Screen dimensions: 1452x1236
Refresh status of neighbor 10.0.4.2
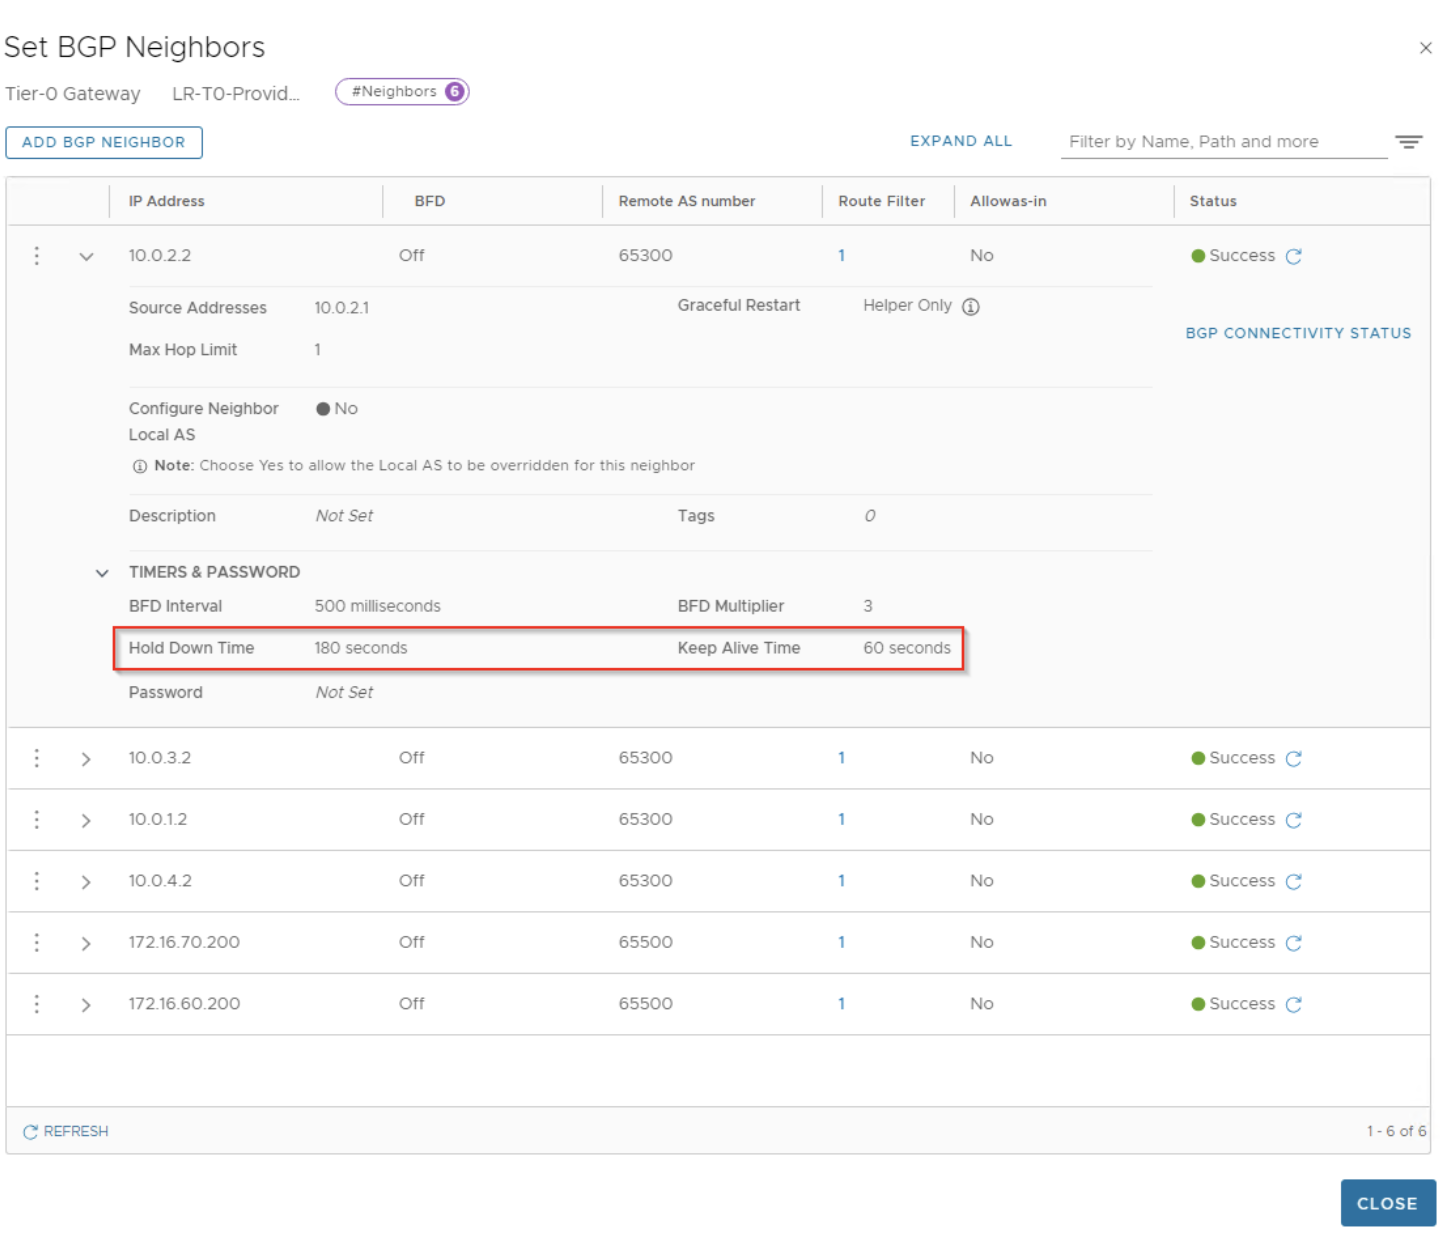pos(1293,881)
